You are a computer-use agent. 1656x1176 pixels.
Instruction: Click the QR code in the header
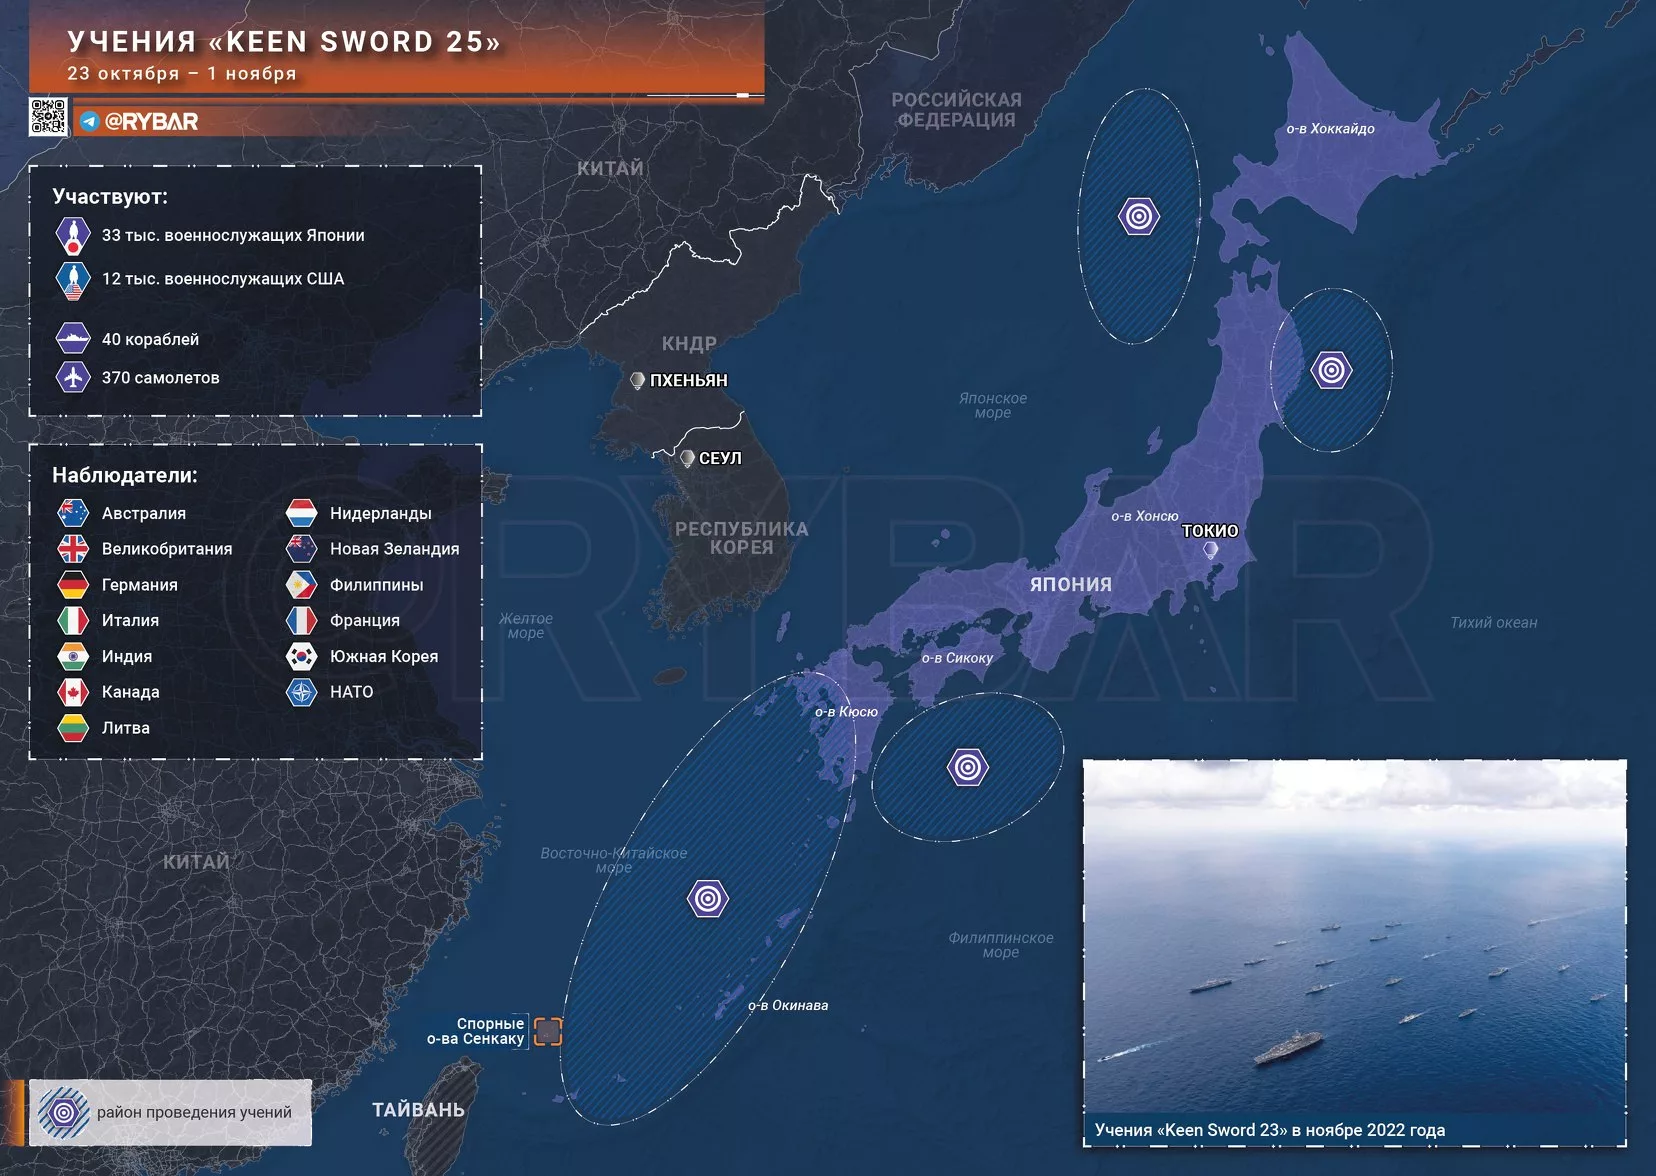[48, 117]
